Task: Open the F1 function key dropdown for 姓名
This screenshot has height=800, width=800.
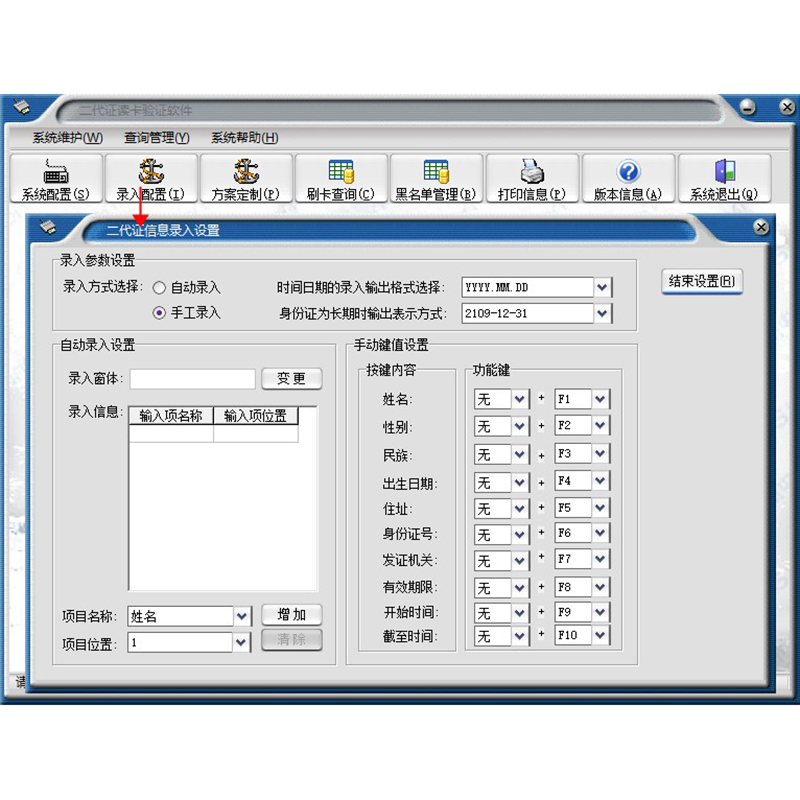Action: (600, 400)
